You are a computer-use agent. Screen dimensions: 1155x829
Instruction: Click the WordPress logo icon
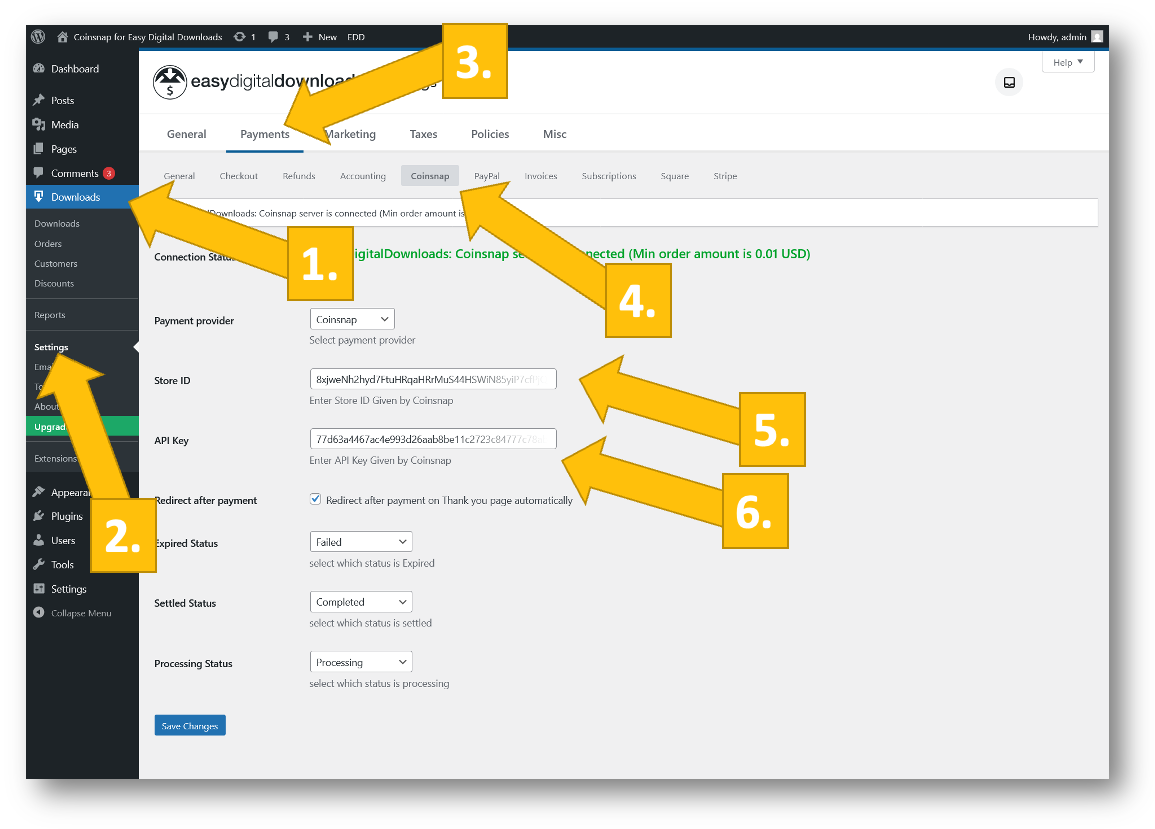pyautogui.click(x=38, y=36)
